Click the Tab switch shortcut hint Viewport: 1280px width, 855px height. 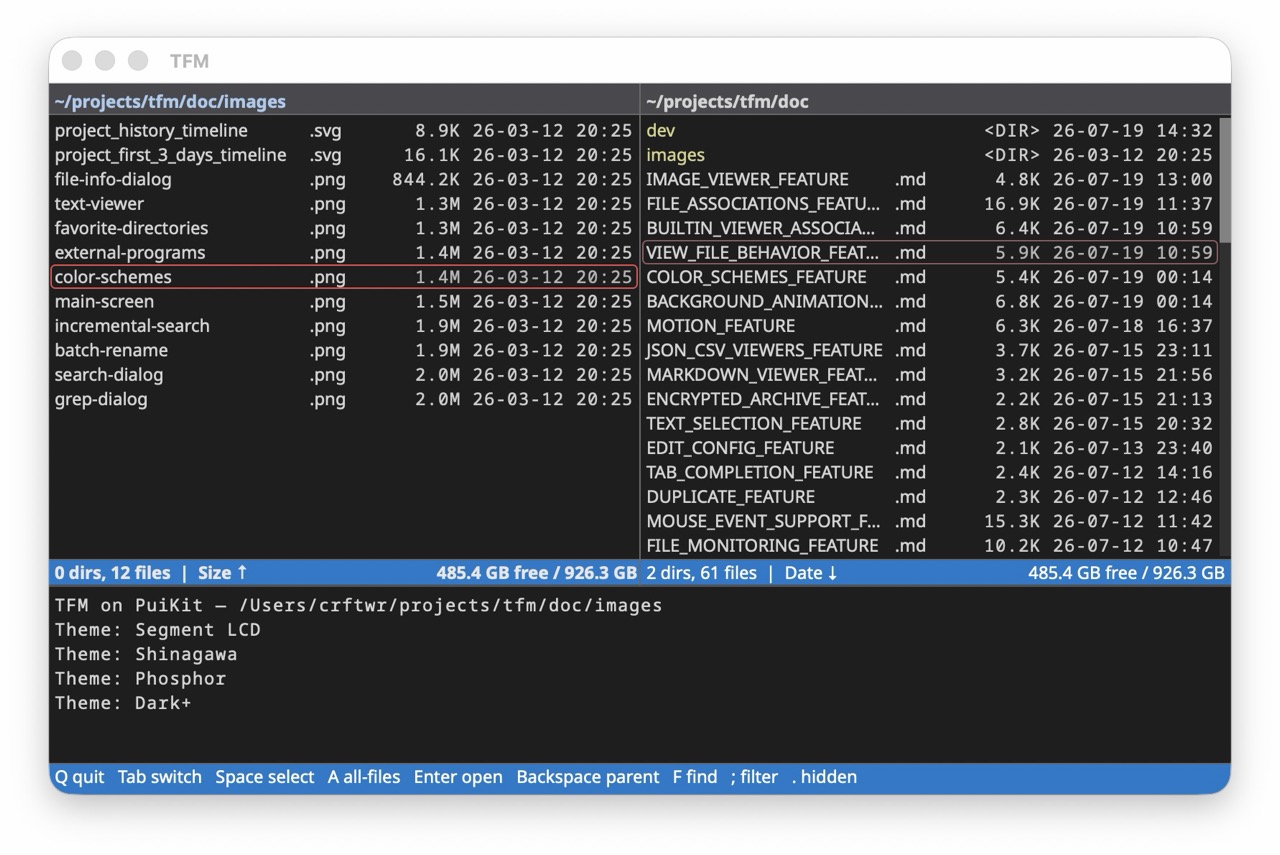tap(160, 777)
